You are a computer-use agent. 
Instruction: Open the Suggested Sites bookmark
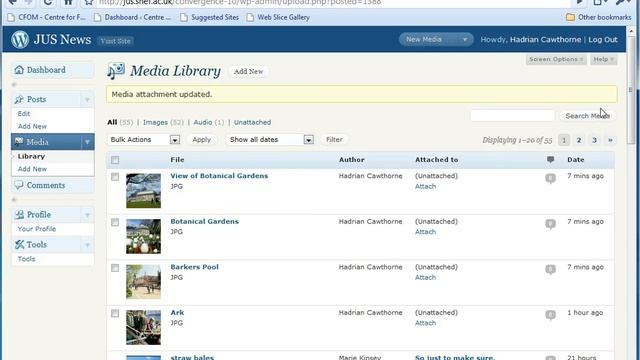click(210, 17)
